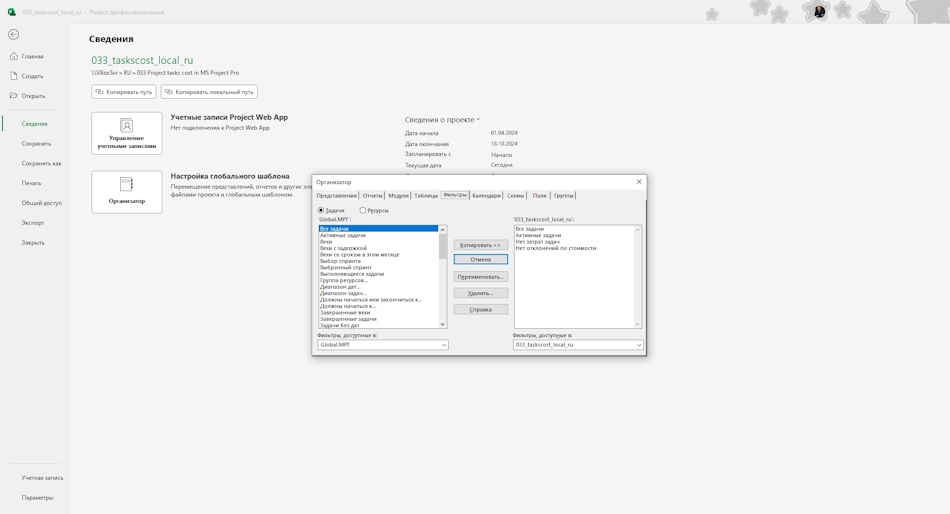Open the Управление учетными записями tile
This screenshot has height=514, width=950.
(x=127, y=133)
